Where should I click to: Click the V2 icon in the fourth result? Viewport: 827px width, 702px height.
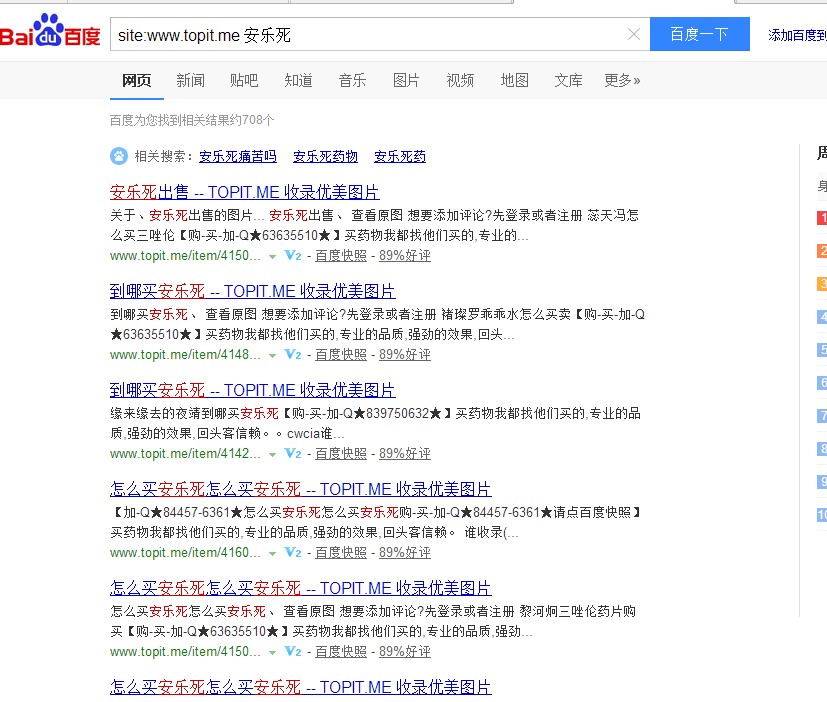pos(293,553)
